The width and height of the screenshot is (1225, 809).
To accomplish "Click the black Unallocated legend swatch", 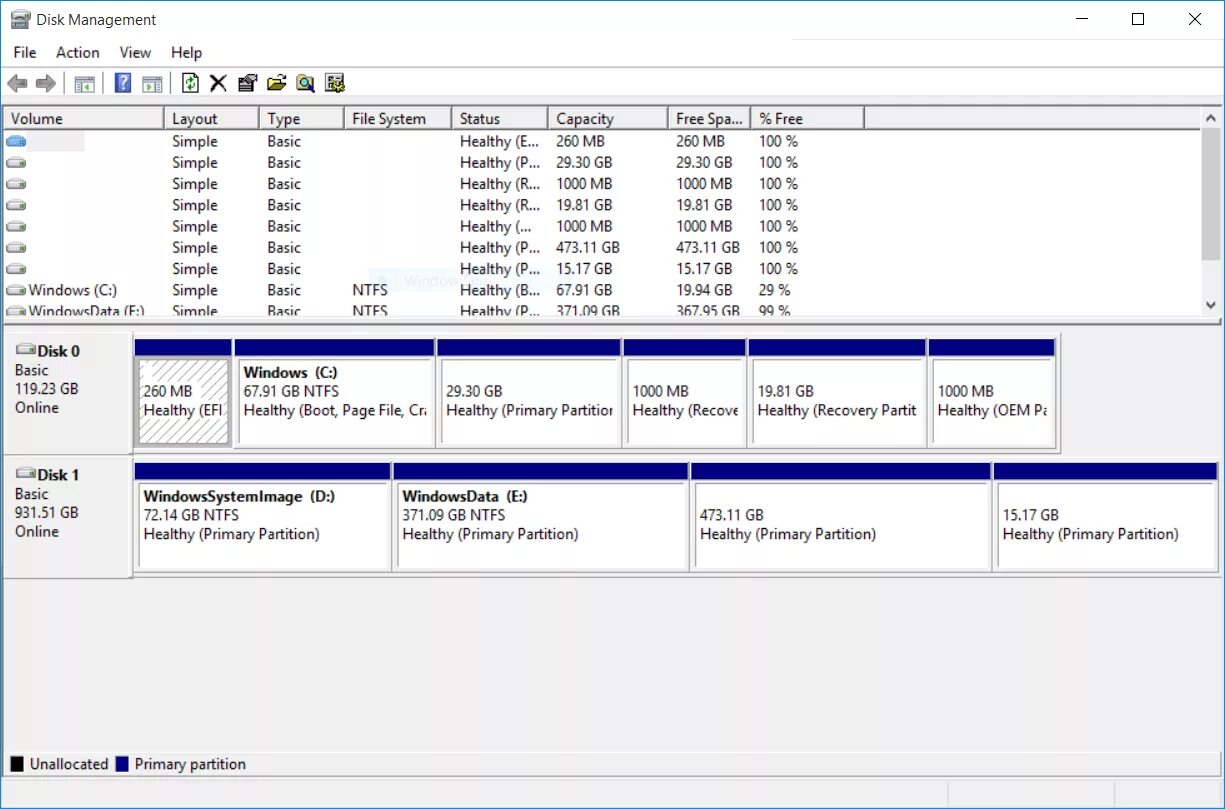I will tap(17, 764).
